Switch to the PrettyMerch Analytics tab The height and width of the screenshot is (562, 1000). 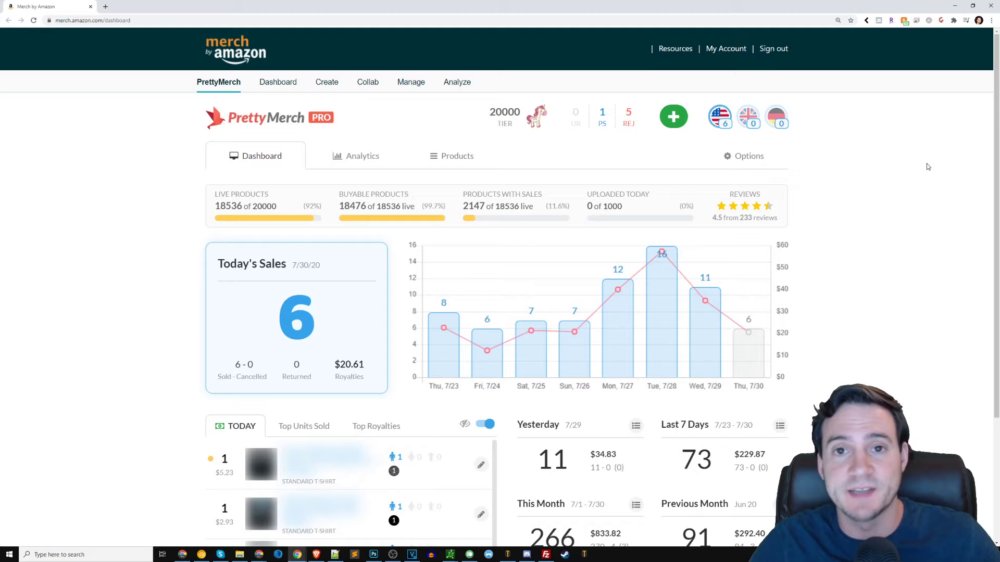click(356, 156)
